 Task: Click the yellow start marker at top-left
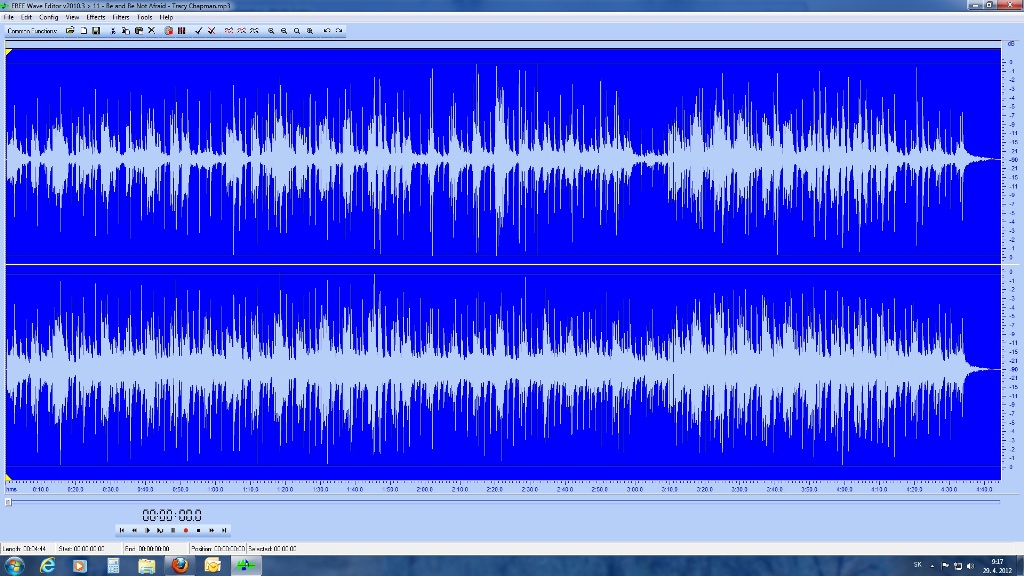(x=8, y=52)
